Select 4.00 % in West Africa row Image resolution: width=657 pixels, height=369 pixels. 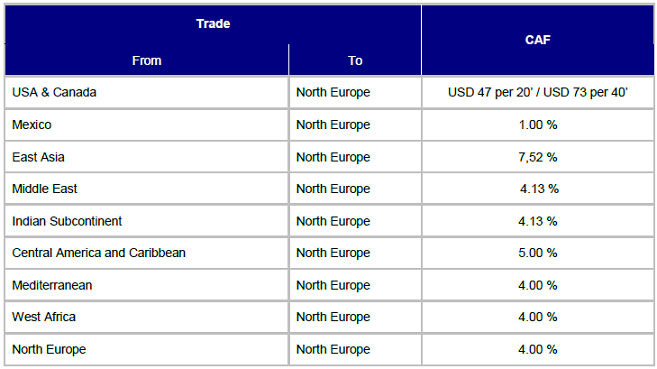538,317
